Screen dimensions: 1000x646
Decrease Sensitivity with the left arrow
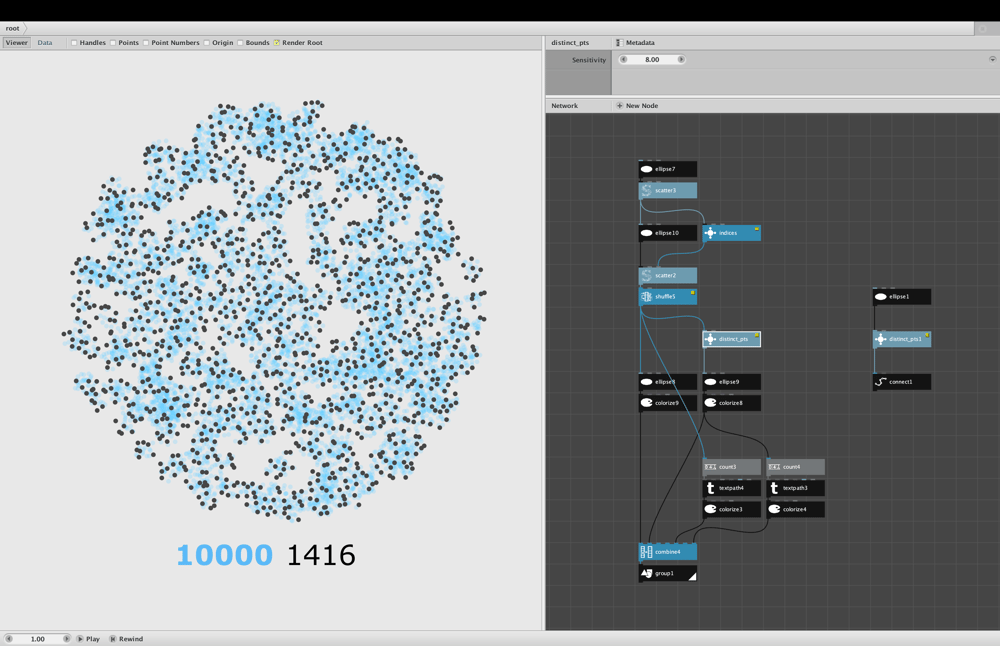tap(624, 59)
